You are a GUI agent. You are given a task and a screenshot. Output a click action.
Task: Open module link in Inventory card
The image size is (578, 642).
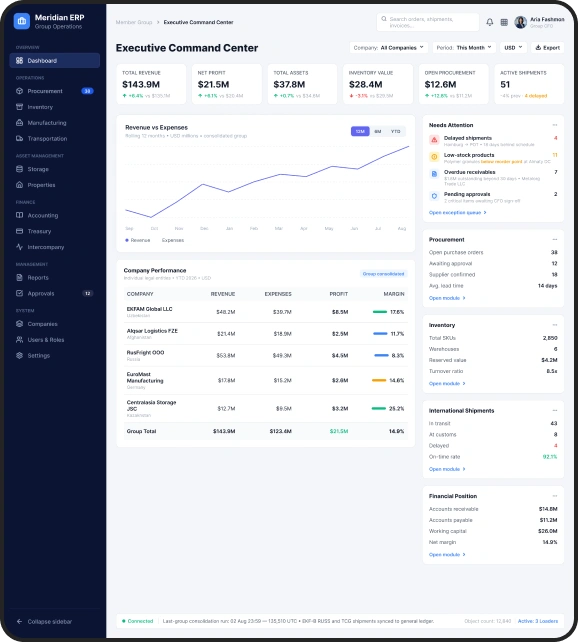click(x=447, y=384)
